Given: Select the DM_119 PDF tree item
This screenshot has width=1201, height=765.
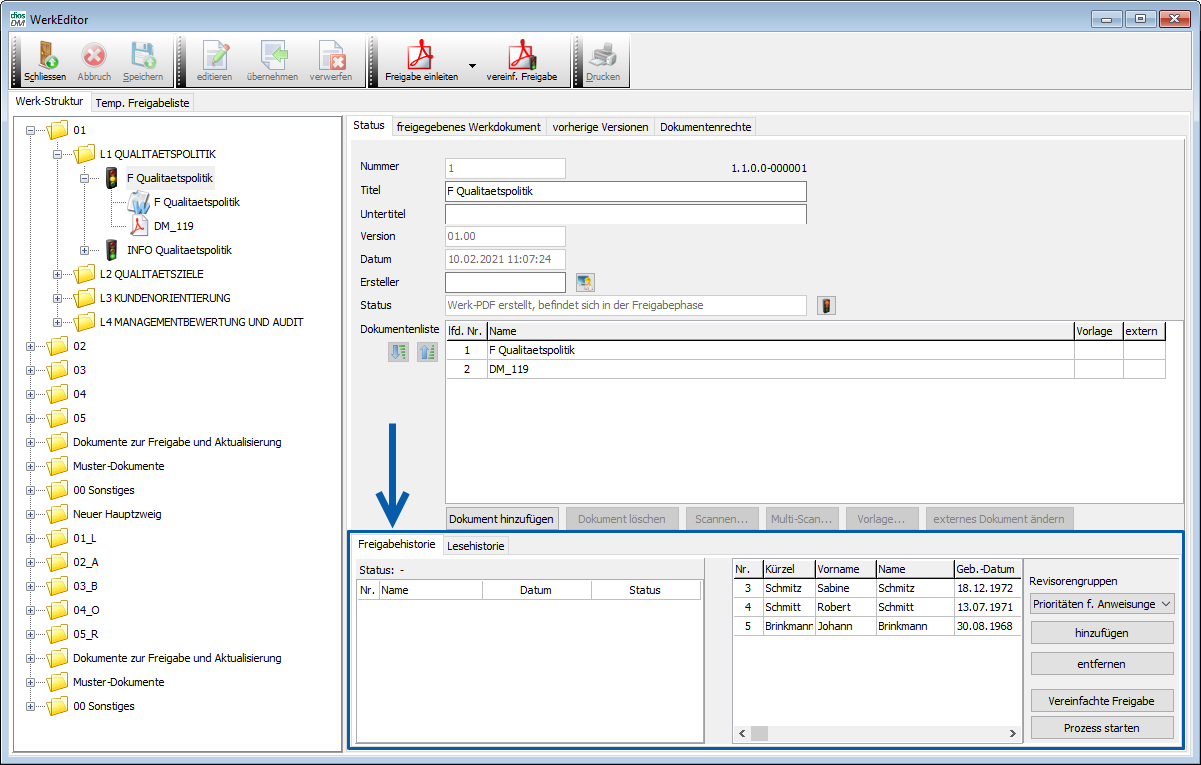Looking at the screenshot, I should pos(172,226).
